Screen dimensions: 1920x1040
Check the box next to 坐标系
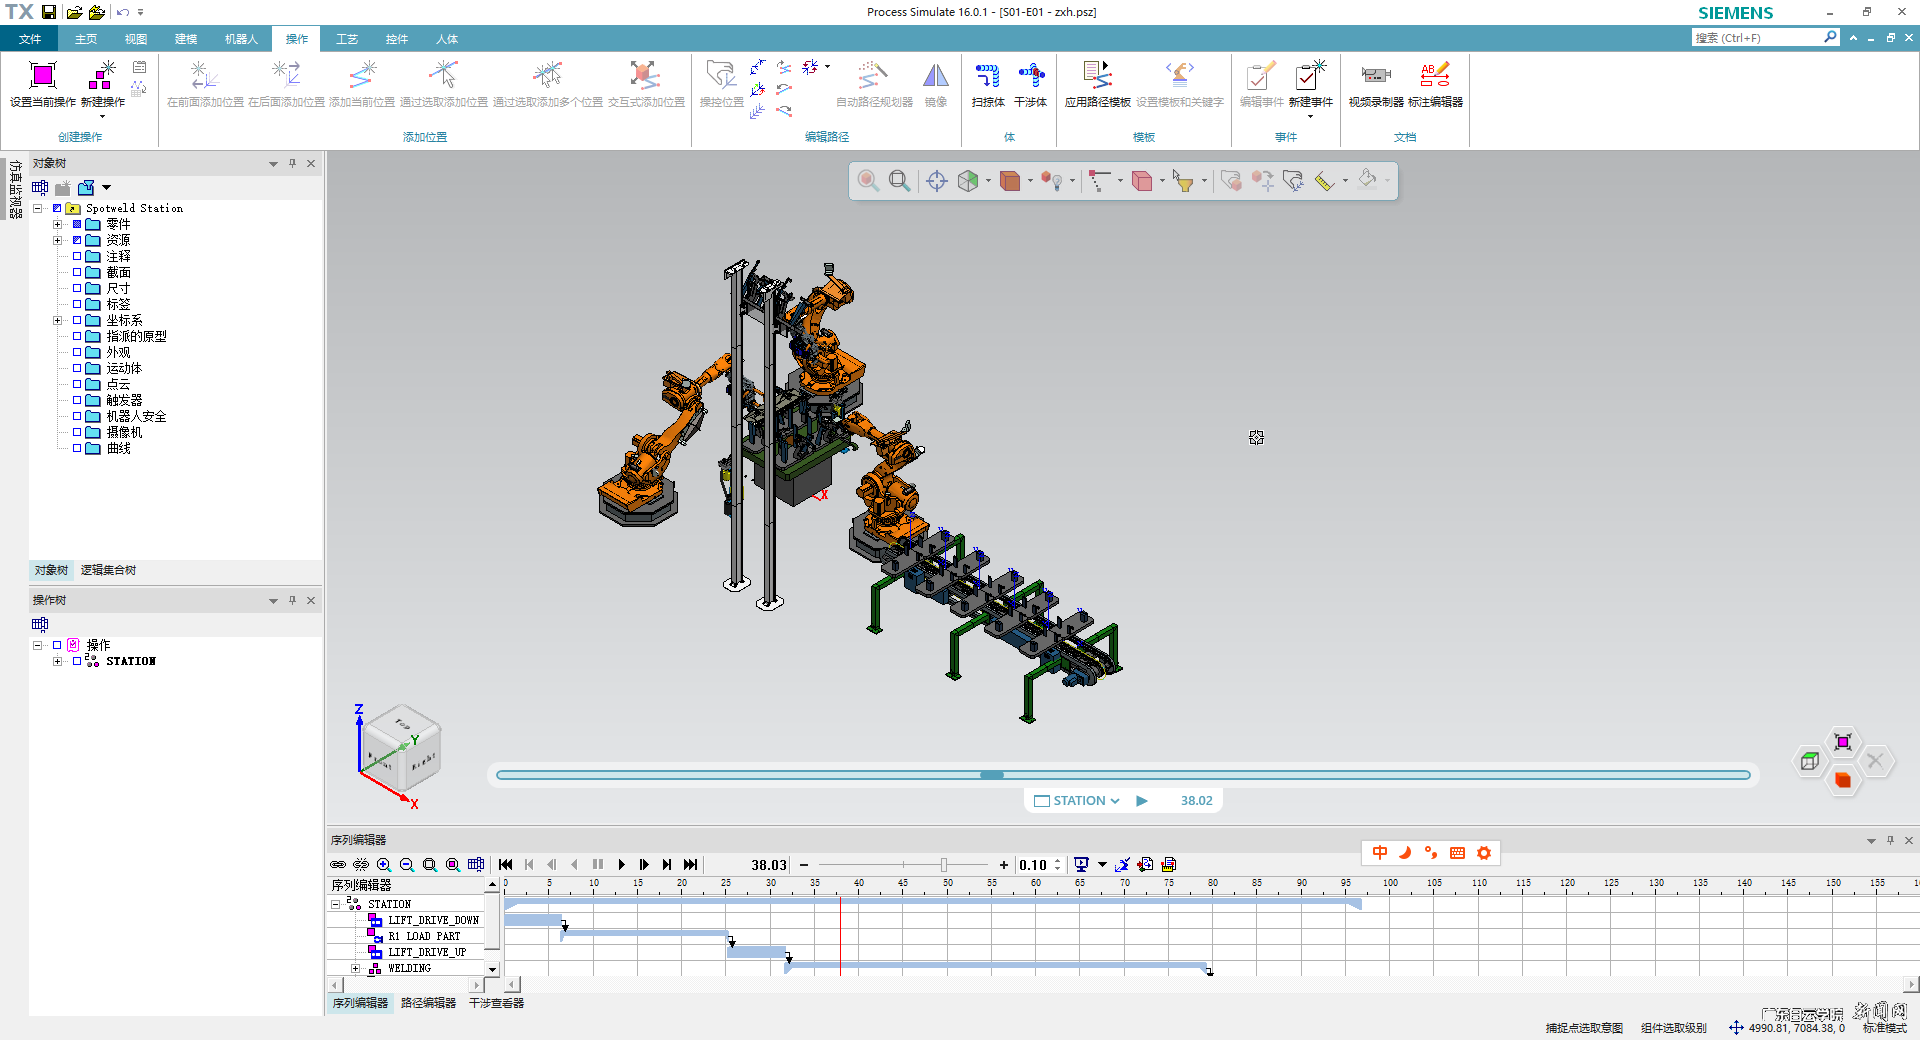[77, 320]
